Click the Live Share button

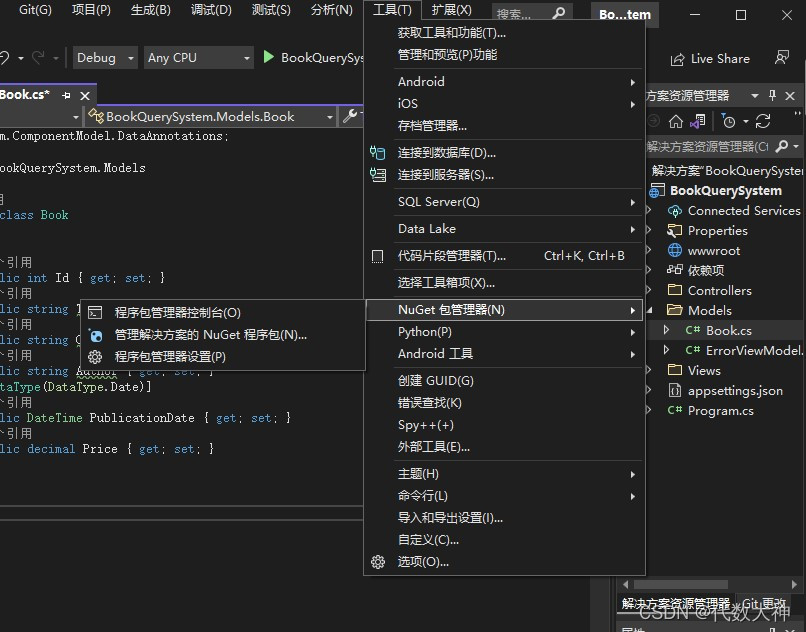pos(710,59)
